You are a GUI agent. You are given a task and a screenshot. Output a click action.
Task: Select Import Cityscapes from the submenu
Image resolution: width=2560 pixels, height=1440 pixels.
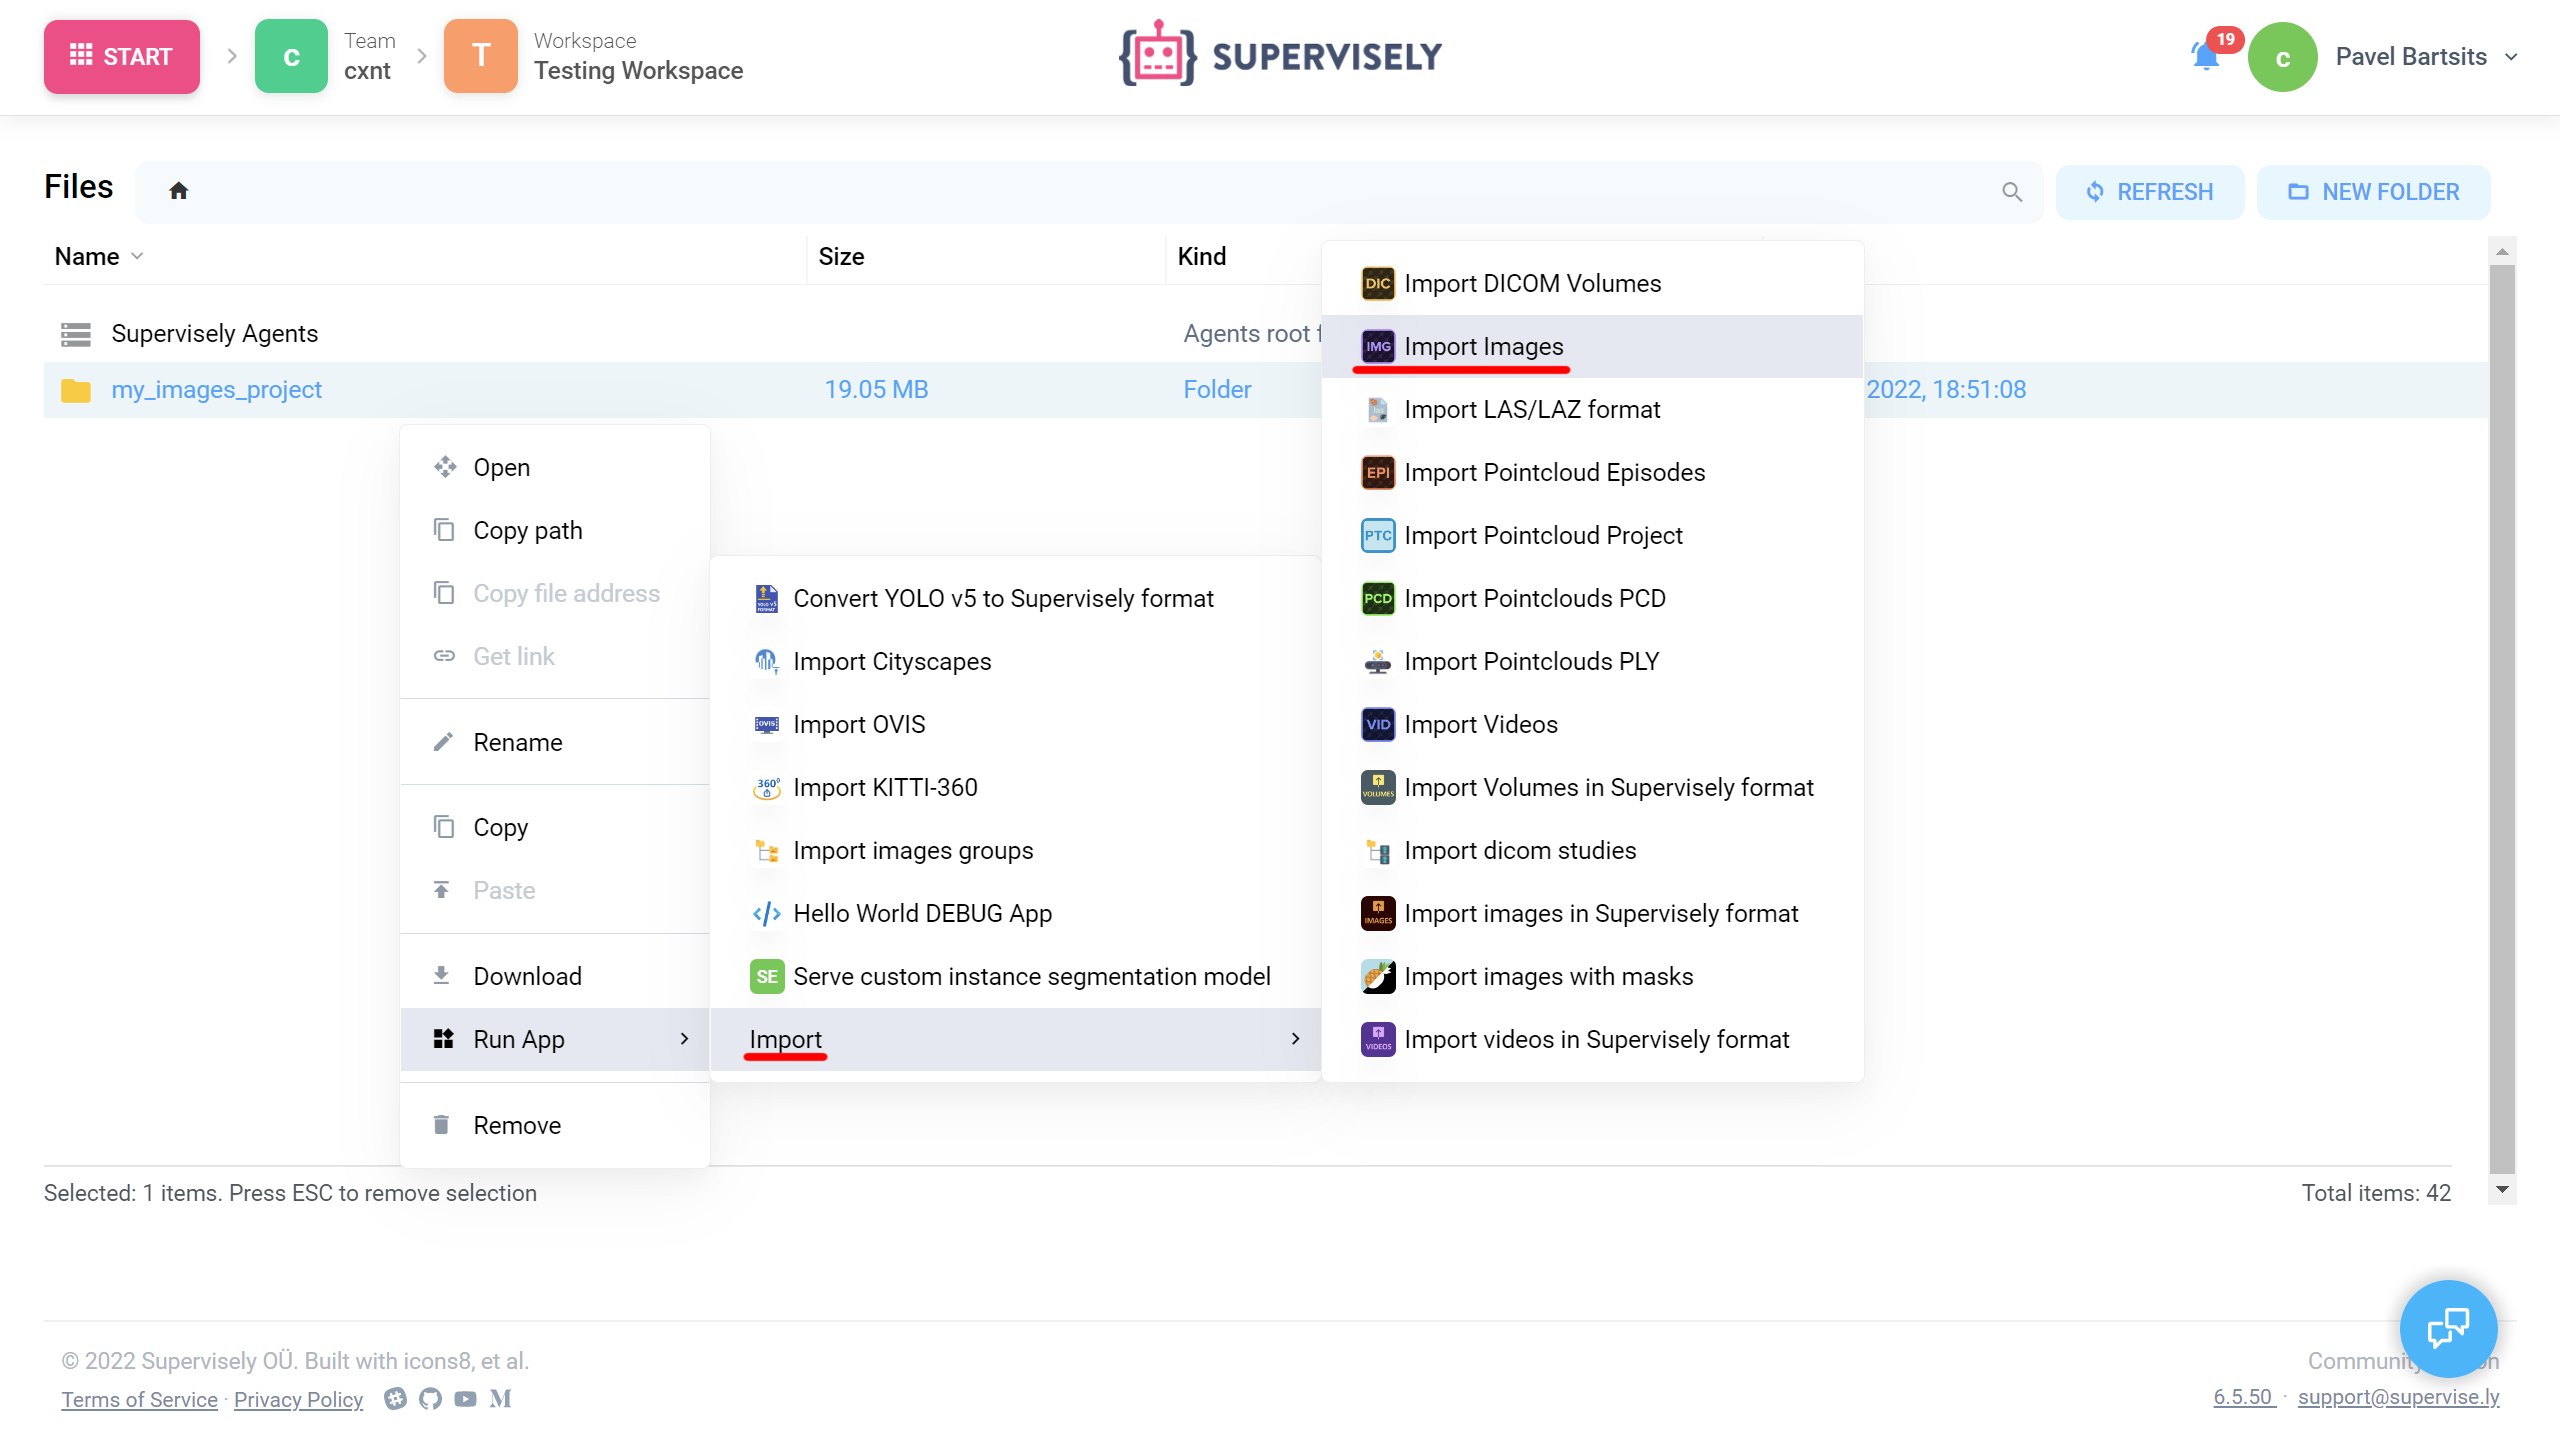point(891,662)
